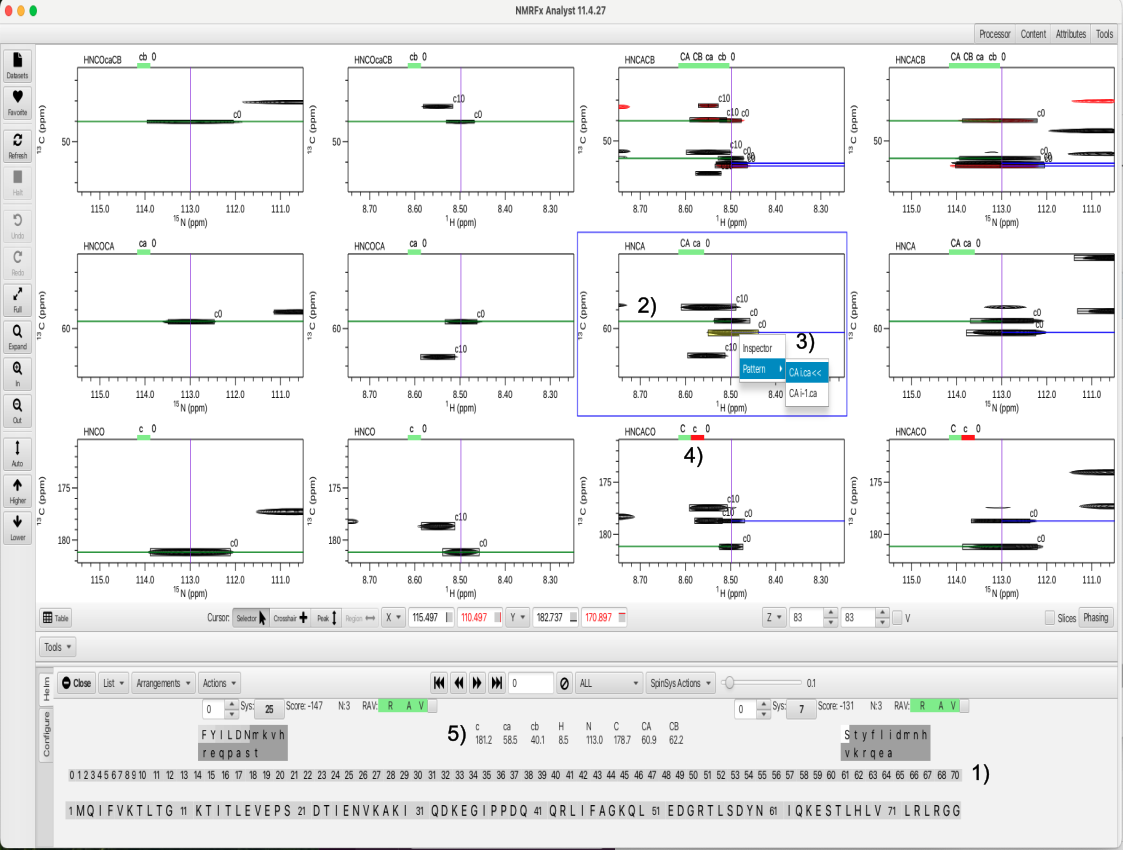The height and width of the screenshot is (850, 1123).
Task: Choose the CA i-1.ca pattern menu entry
Action: 806,394
